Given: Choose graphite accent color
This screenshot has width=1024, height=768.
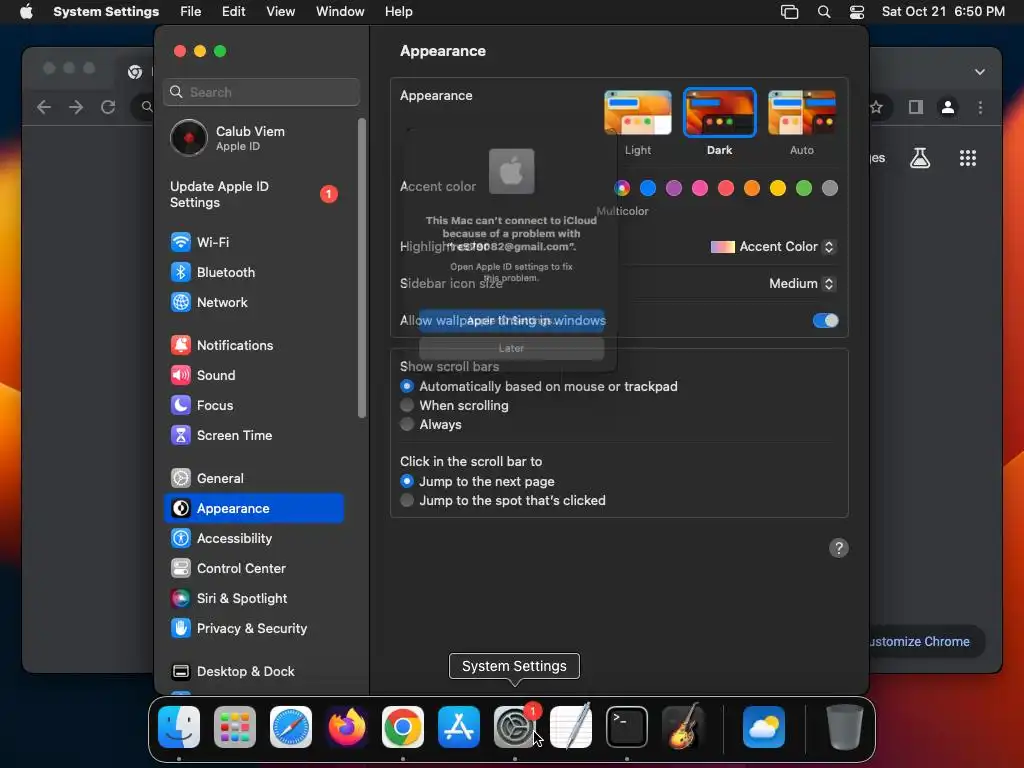Looking at the screenshot, I should pyautogui.click(x=830, y=189).
